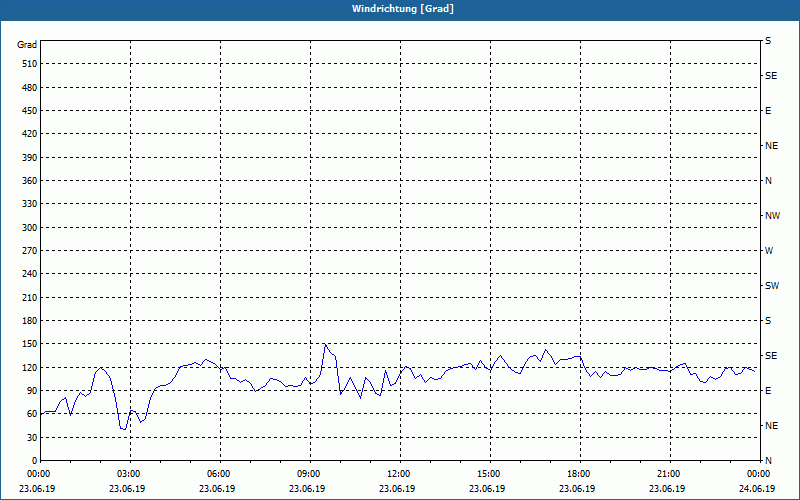Select the 240 y-axis value
Image resolution: width=800 pixels, height=500 pixels.
pos(30,273)
